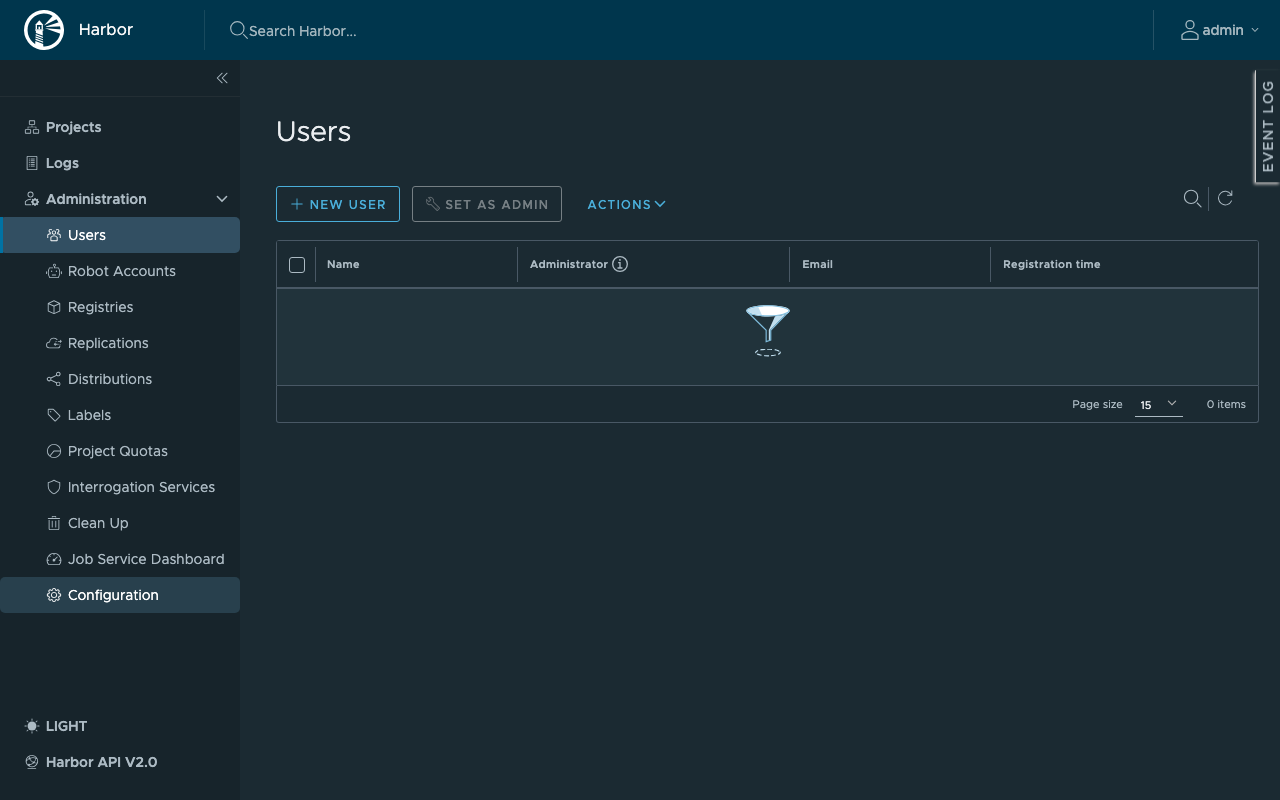Click the Registration time column header
This screenshot has width=1280, height=800.
point(1052,264)
